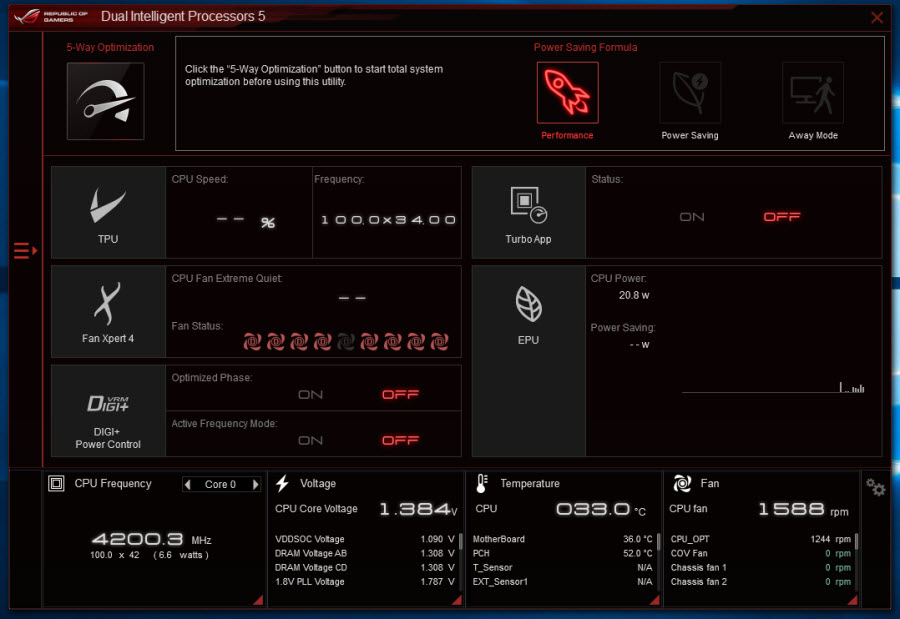
Task: Turn Turbo App status ON
Action: point(692,217)
